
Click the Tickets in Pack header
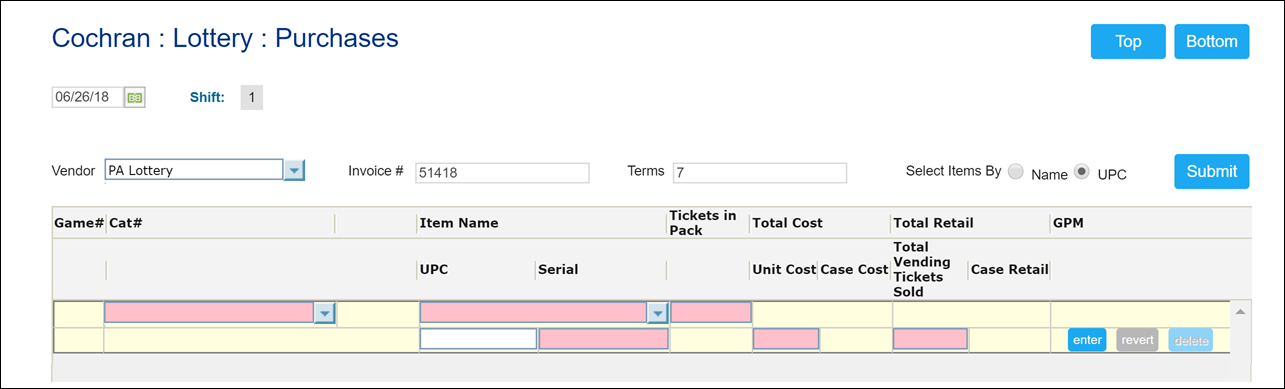[x=703, y=223]
